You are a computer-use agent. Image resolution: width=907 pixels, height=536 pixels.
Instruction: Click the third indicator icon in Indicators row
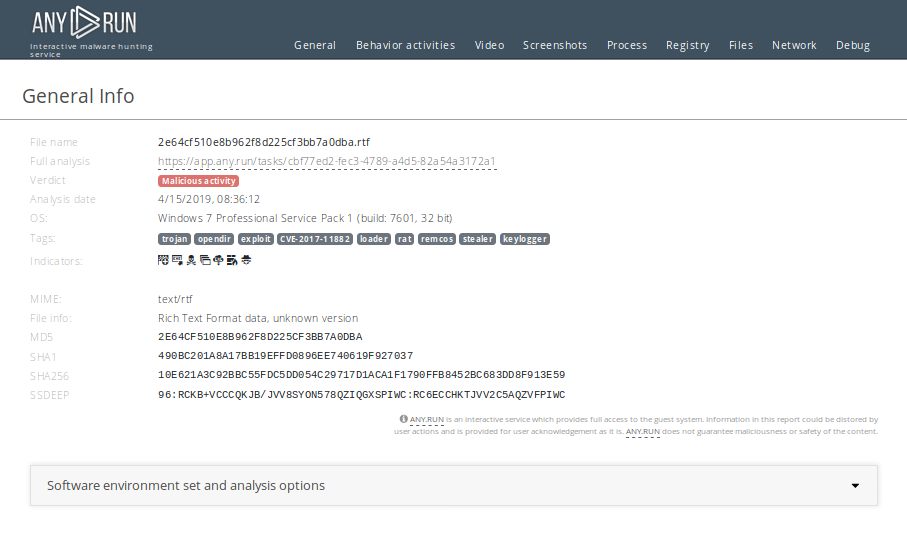point(191,260)
